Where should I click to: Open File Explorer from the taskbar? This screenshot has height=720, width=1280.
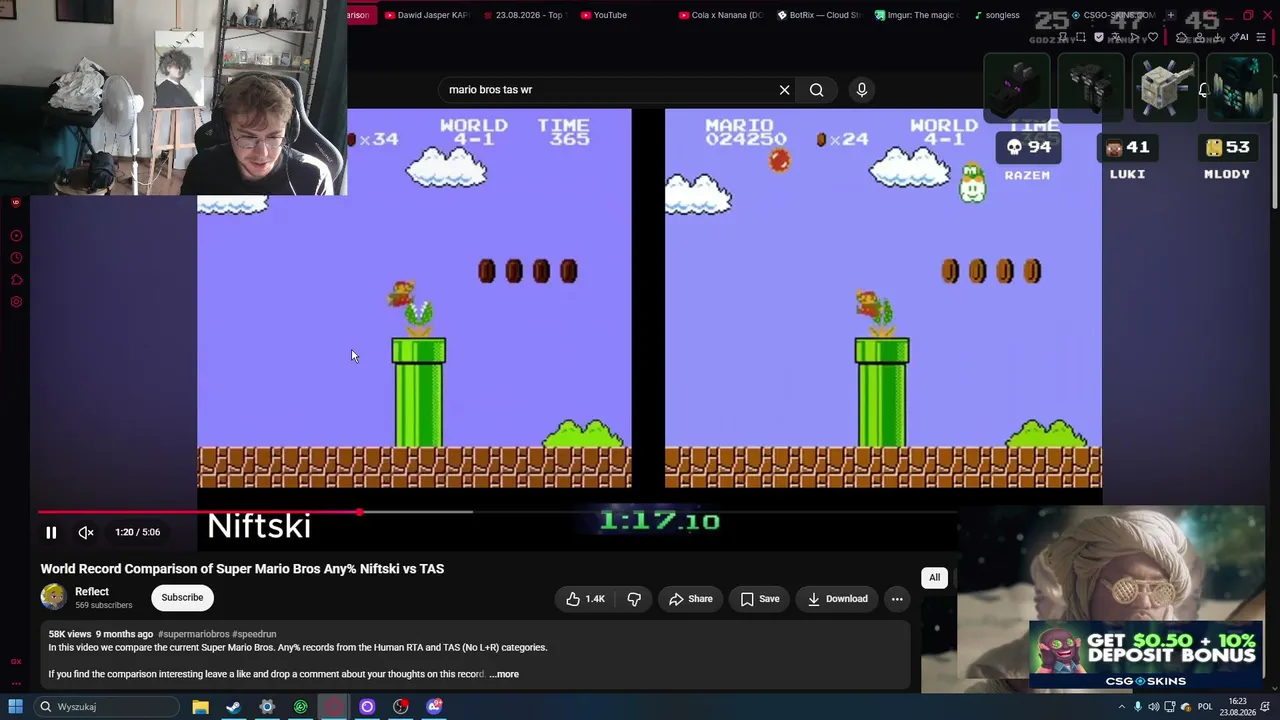click(x=200, y=707)
